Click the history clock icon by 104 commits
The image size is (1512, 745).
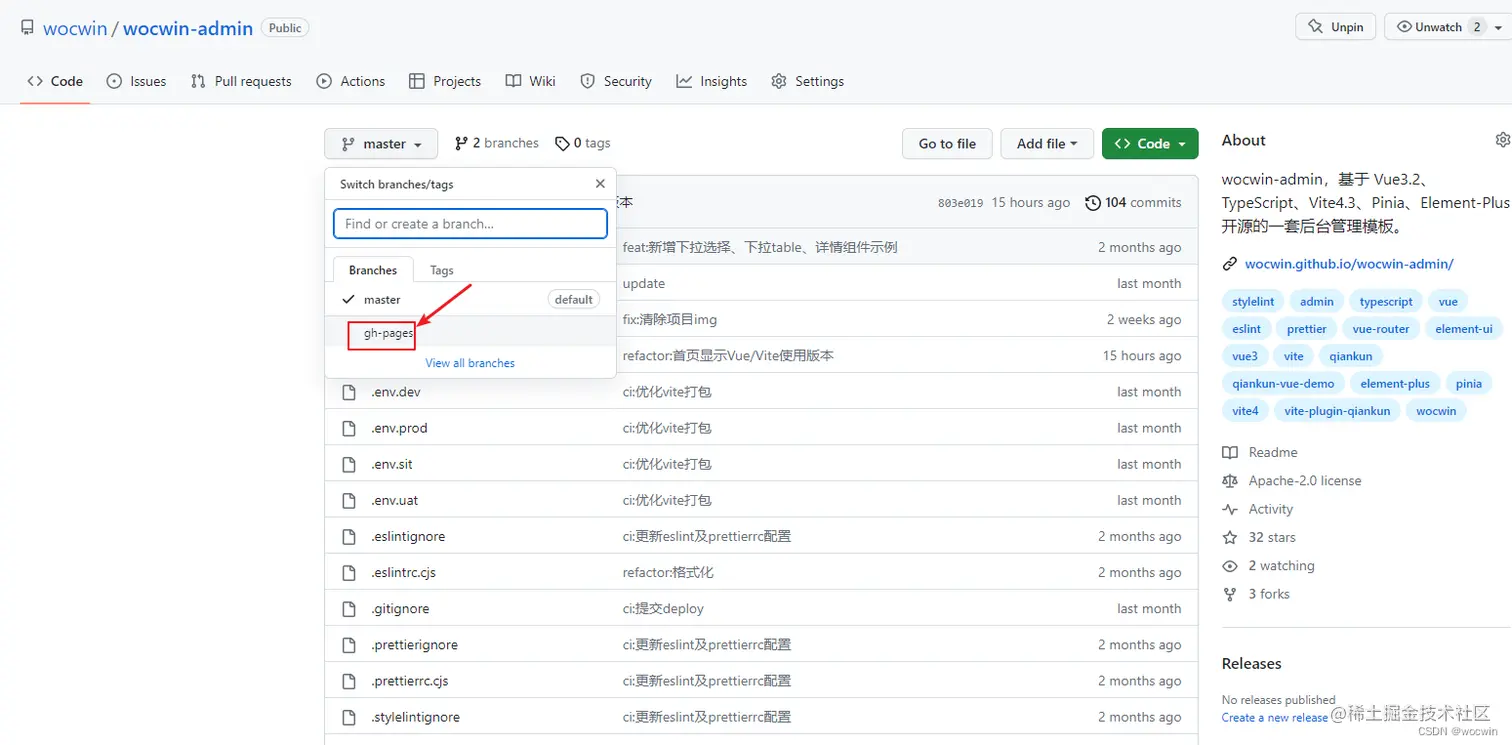click(1093, 202)
